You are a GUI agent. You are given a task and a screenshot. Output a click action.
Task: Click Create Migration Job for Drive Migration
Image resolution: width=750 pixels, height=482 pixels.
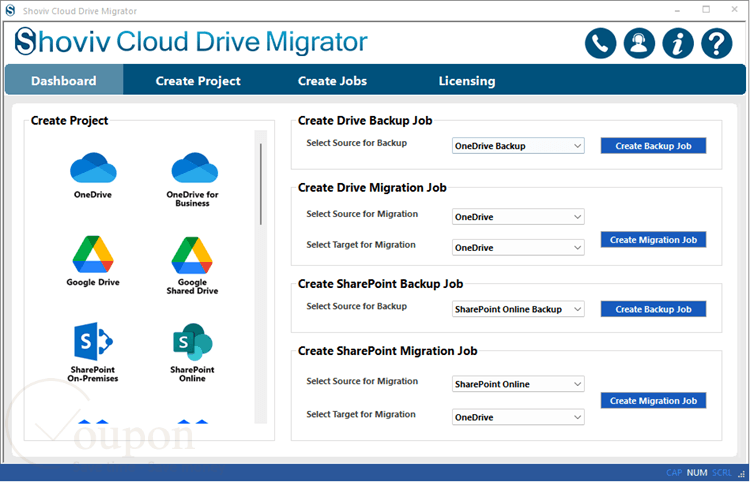click(x=653, y=240)
